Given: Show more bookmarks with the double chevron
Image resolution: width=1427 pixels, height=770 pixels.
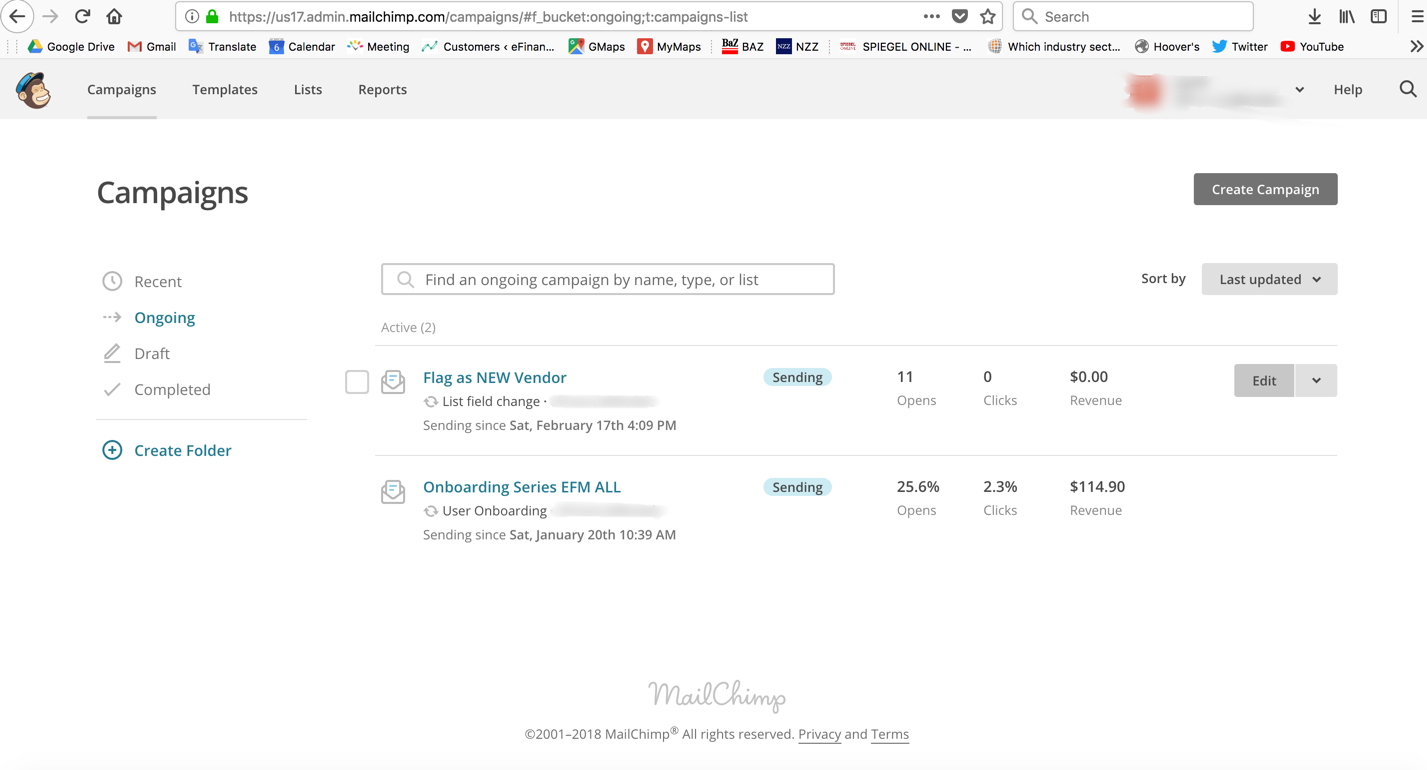Looking at the screenshot, I should (x=1416, y=46).
